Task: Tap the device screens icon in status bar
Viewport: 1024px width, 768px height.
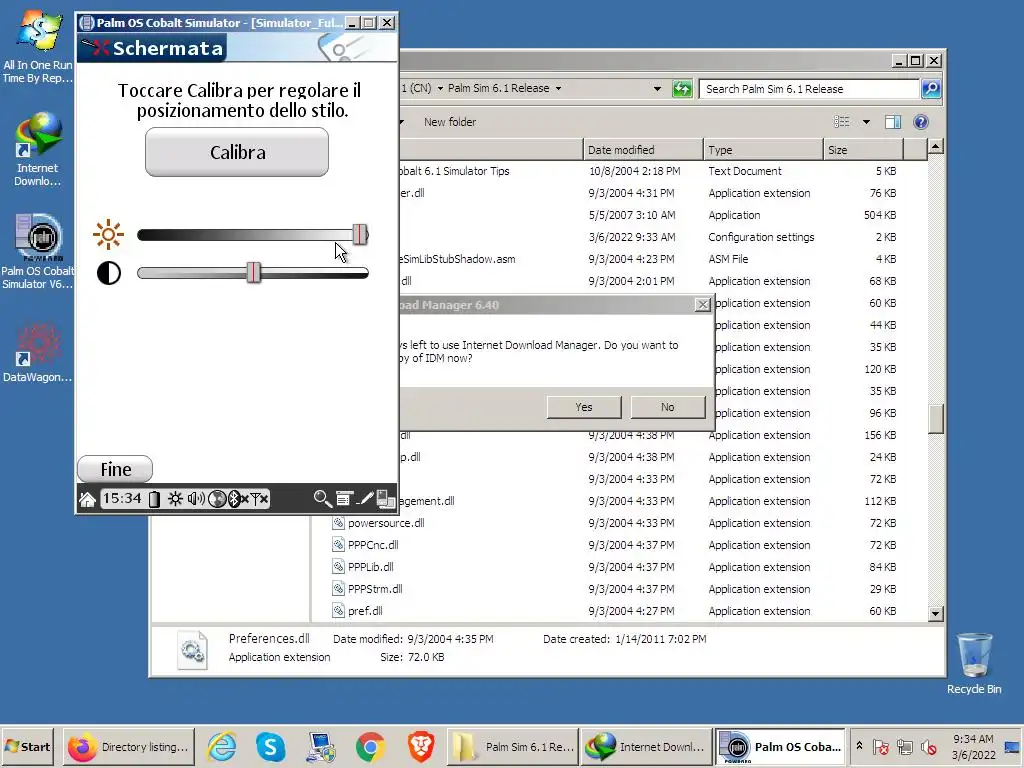Action: pyautogui.click(x=386, y=499)
